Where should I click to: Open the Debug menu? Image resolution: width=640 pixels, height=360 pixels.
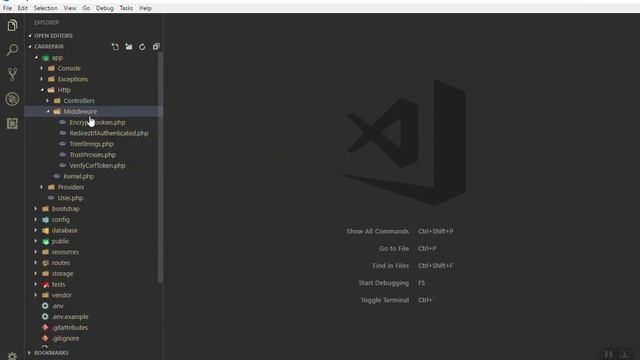[105, 8]
